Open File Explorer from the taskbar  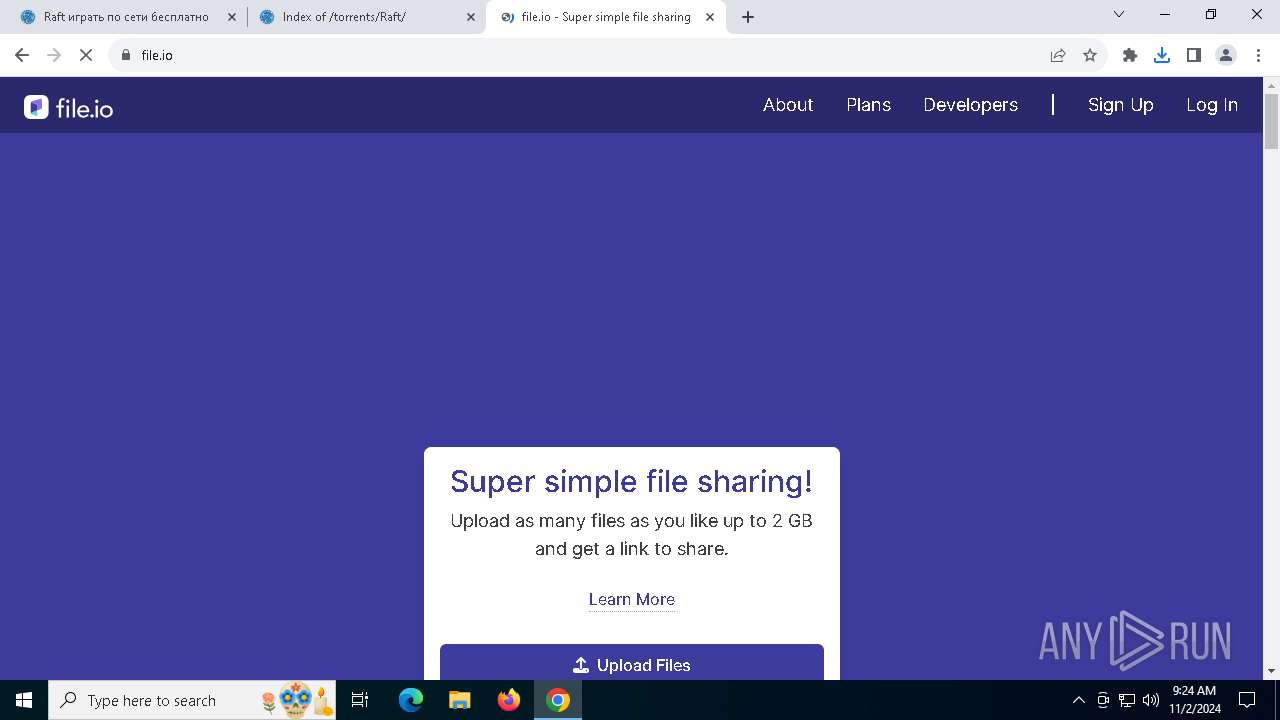459,700
